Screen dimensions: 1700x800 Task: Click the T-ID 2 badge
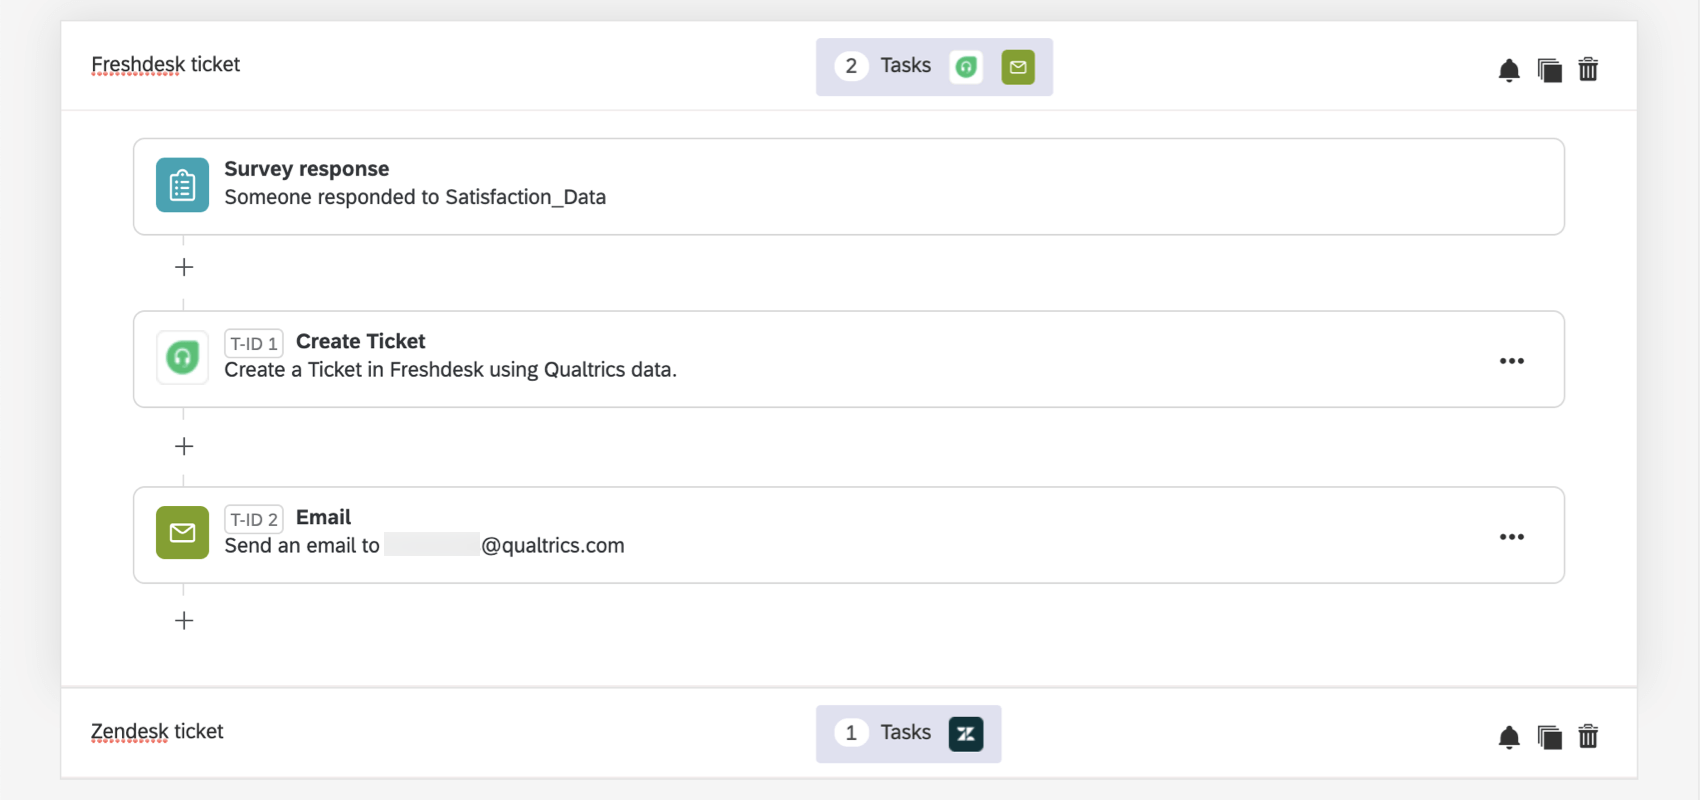click(x=254, y=519)
